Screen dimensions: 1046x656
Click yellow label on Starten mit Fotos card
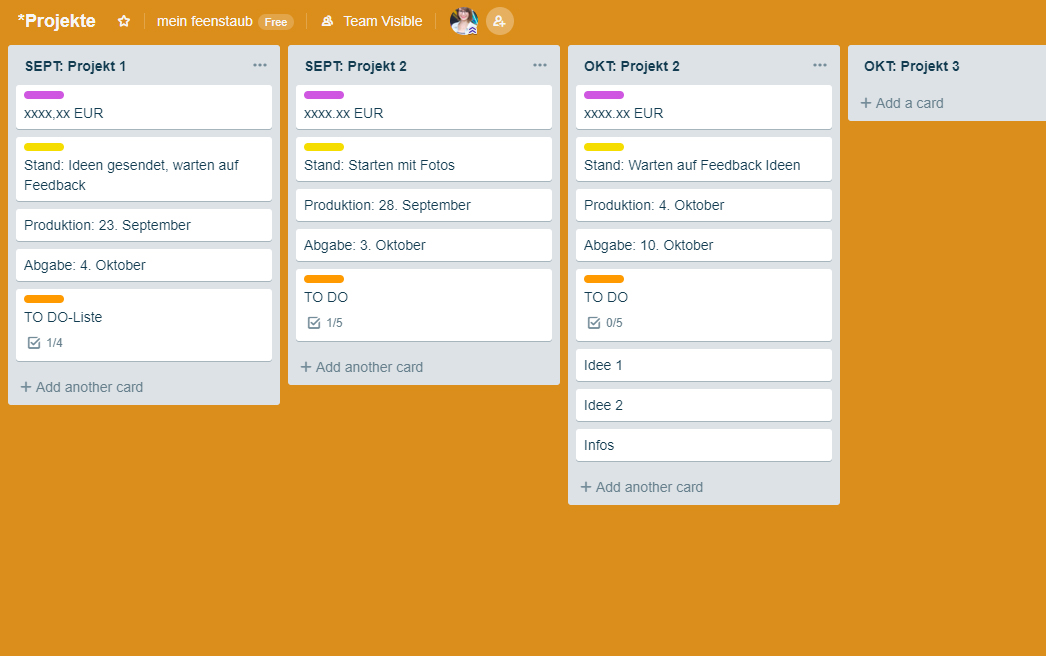324,147
